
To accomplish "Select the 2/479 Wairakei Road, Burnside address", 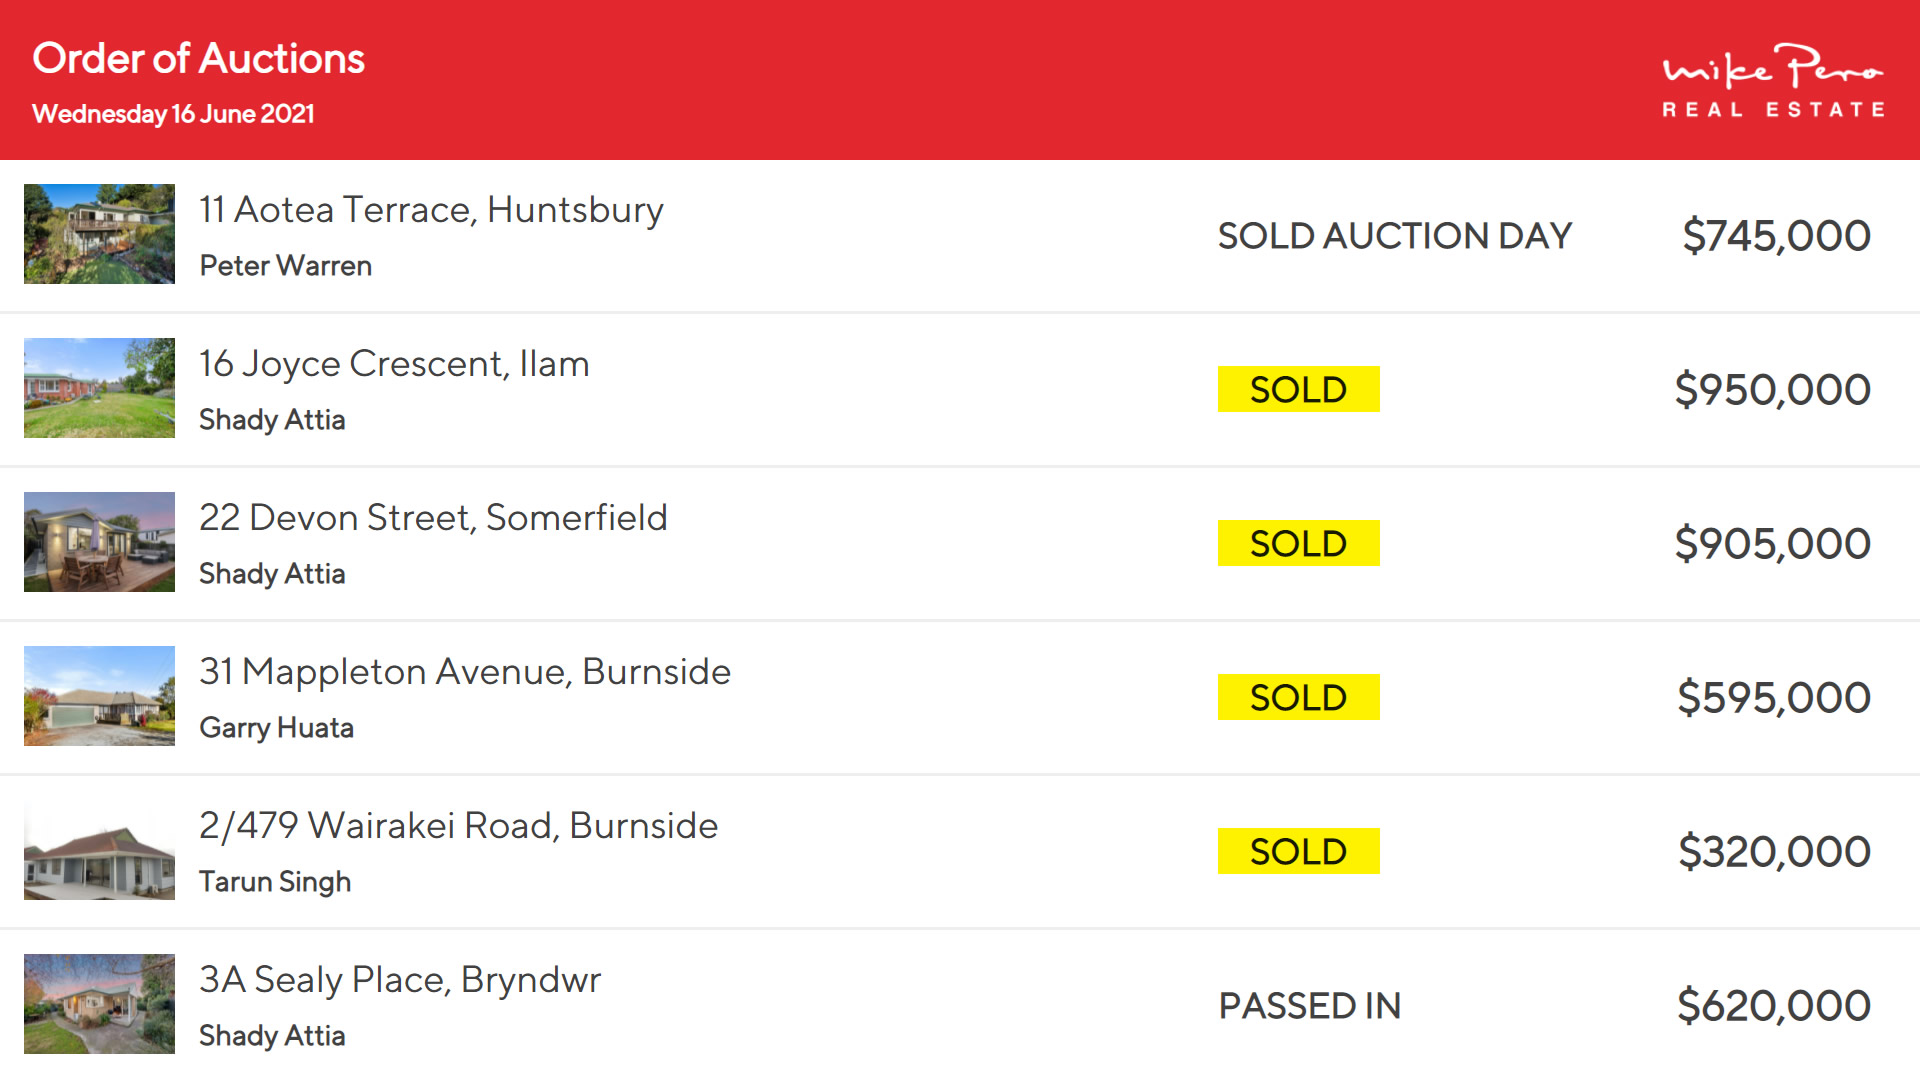I will pyautogui.click(x=458, y=826).
